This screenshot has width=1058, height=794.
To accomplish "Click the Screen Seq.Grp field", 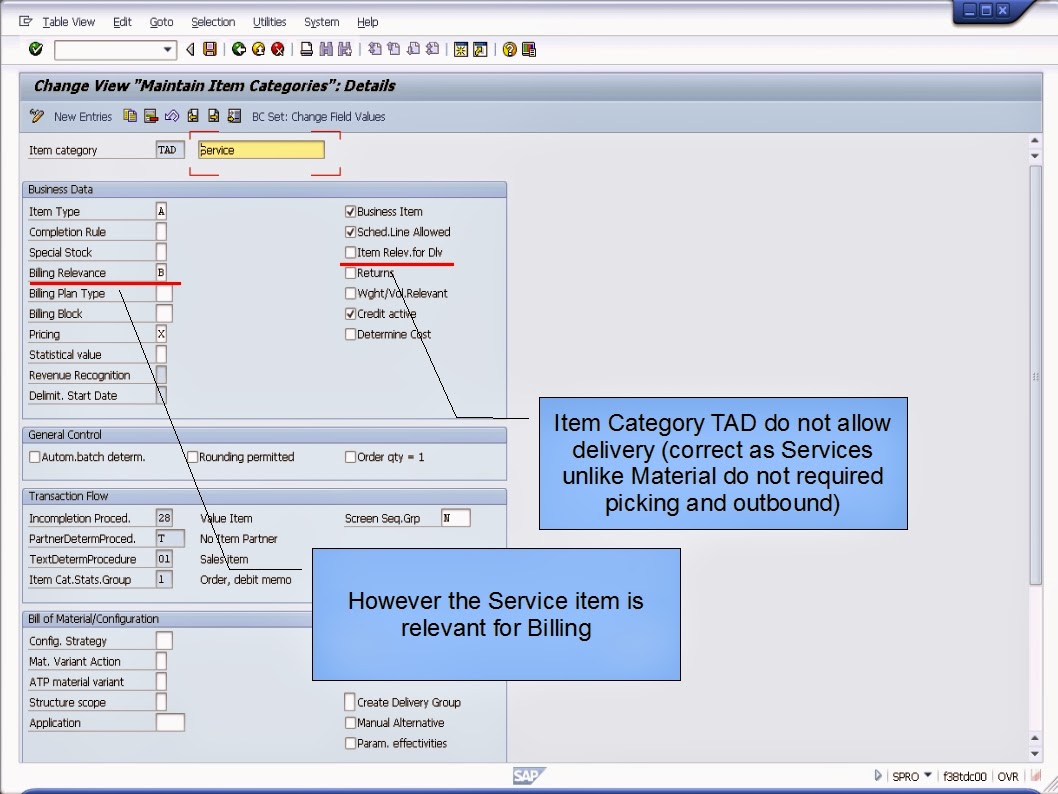I will tap(455, 518).
